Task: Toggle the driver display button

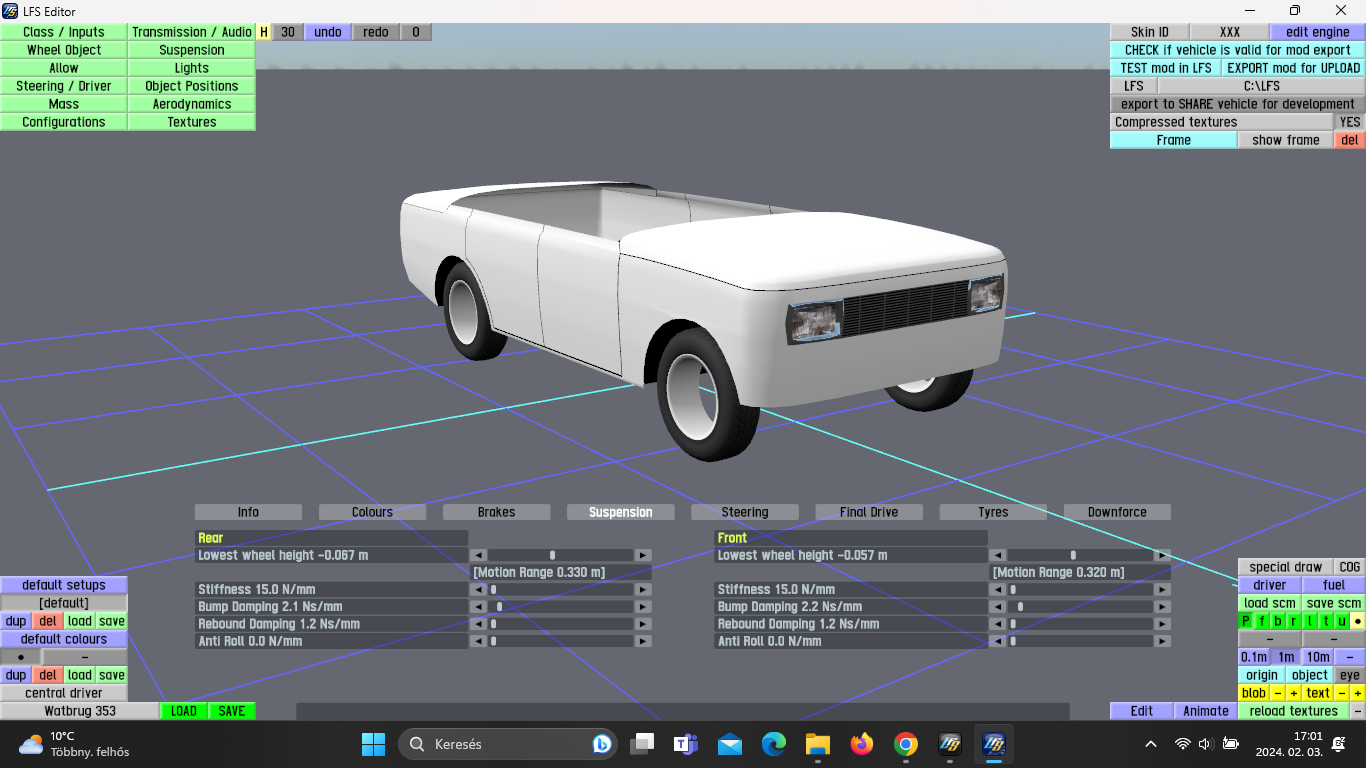Action: coord(1270,585)
